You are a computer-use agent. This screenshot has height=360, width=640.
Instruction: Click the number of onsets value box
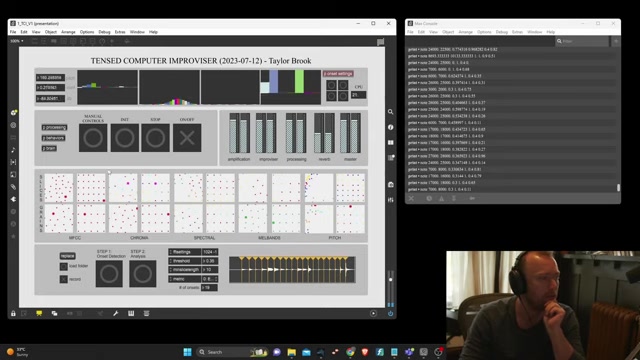[209, 288]
